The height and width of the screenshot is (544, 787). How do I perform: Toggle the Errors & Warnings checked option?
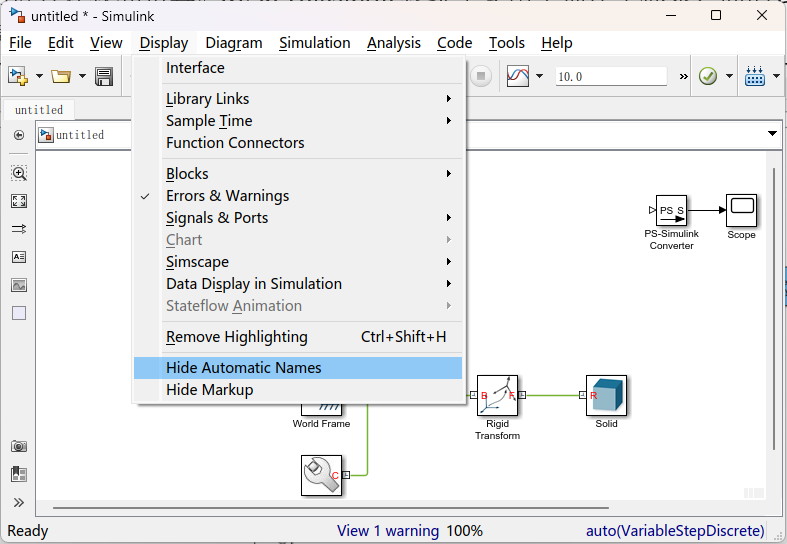click(298, 196)
